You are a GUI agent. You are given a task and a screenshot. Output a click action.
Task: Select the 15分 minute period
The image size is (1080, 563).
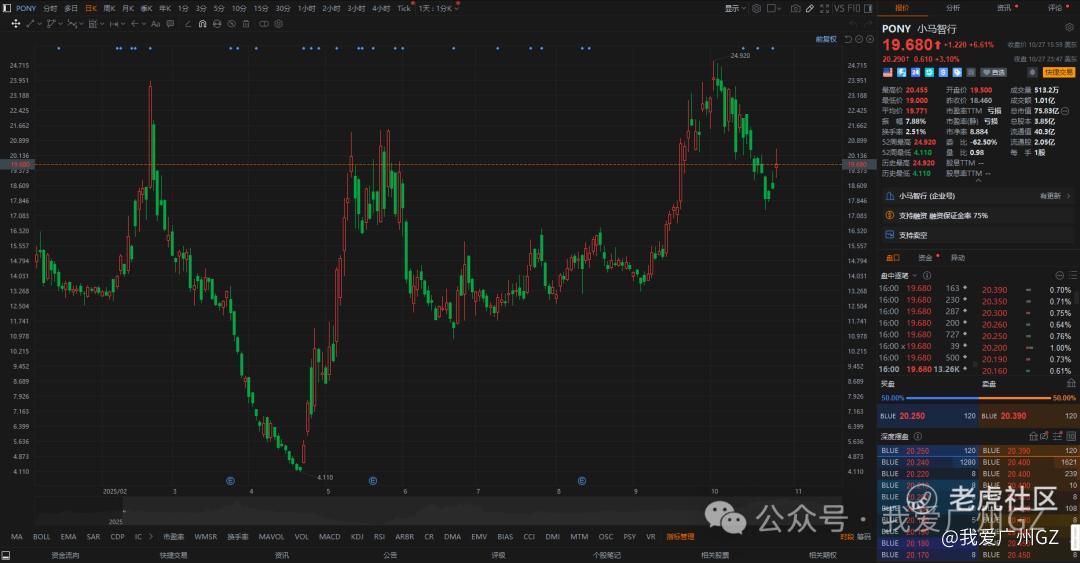(x=260, y=8)
